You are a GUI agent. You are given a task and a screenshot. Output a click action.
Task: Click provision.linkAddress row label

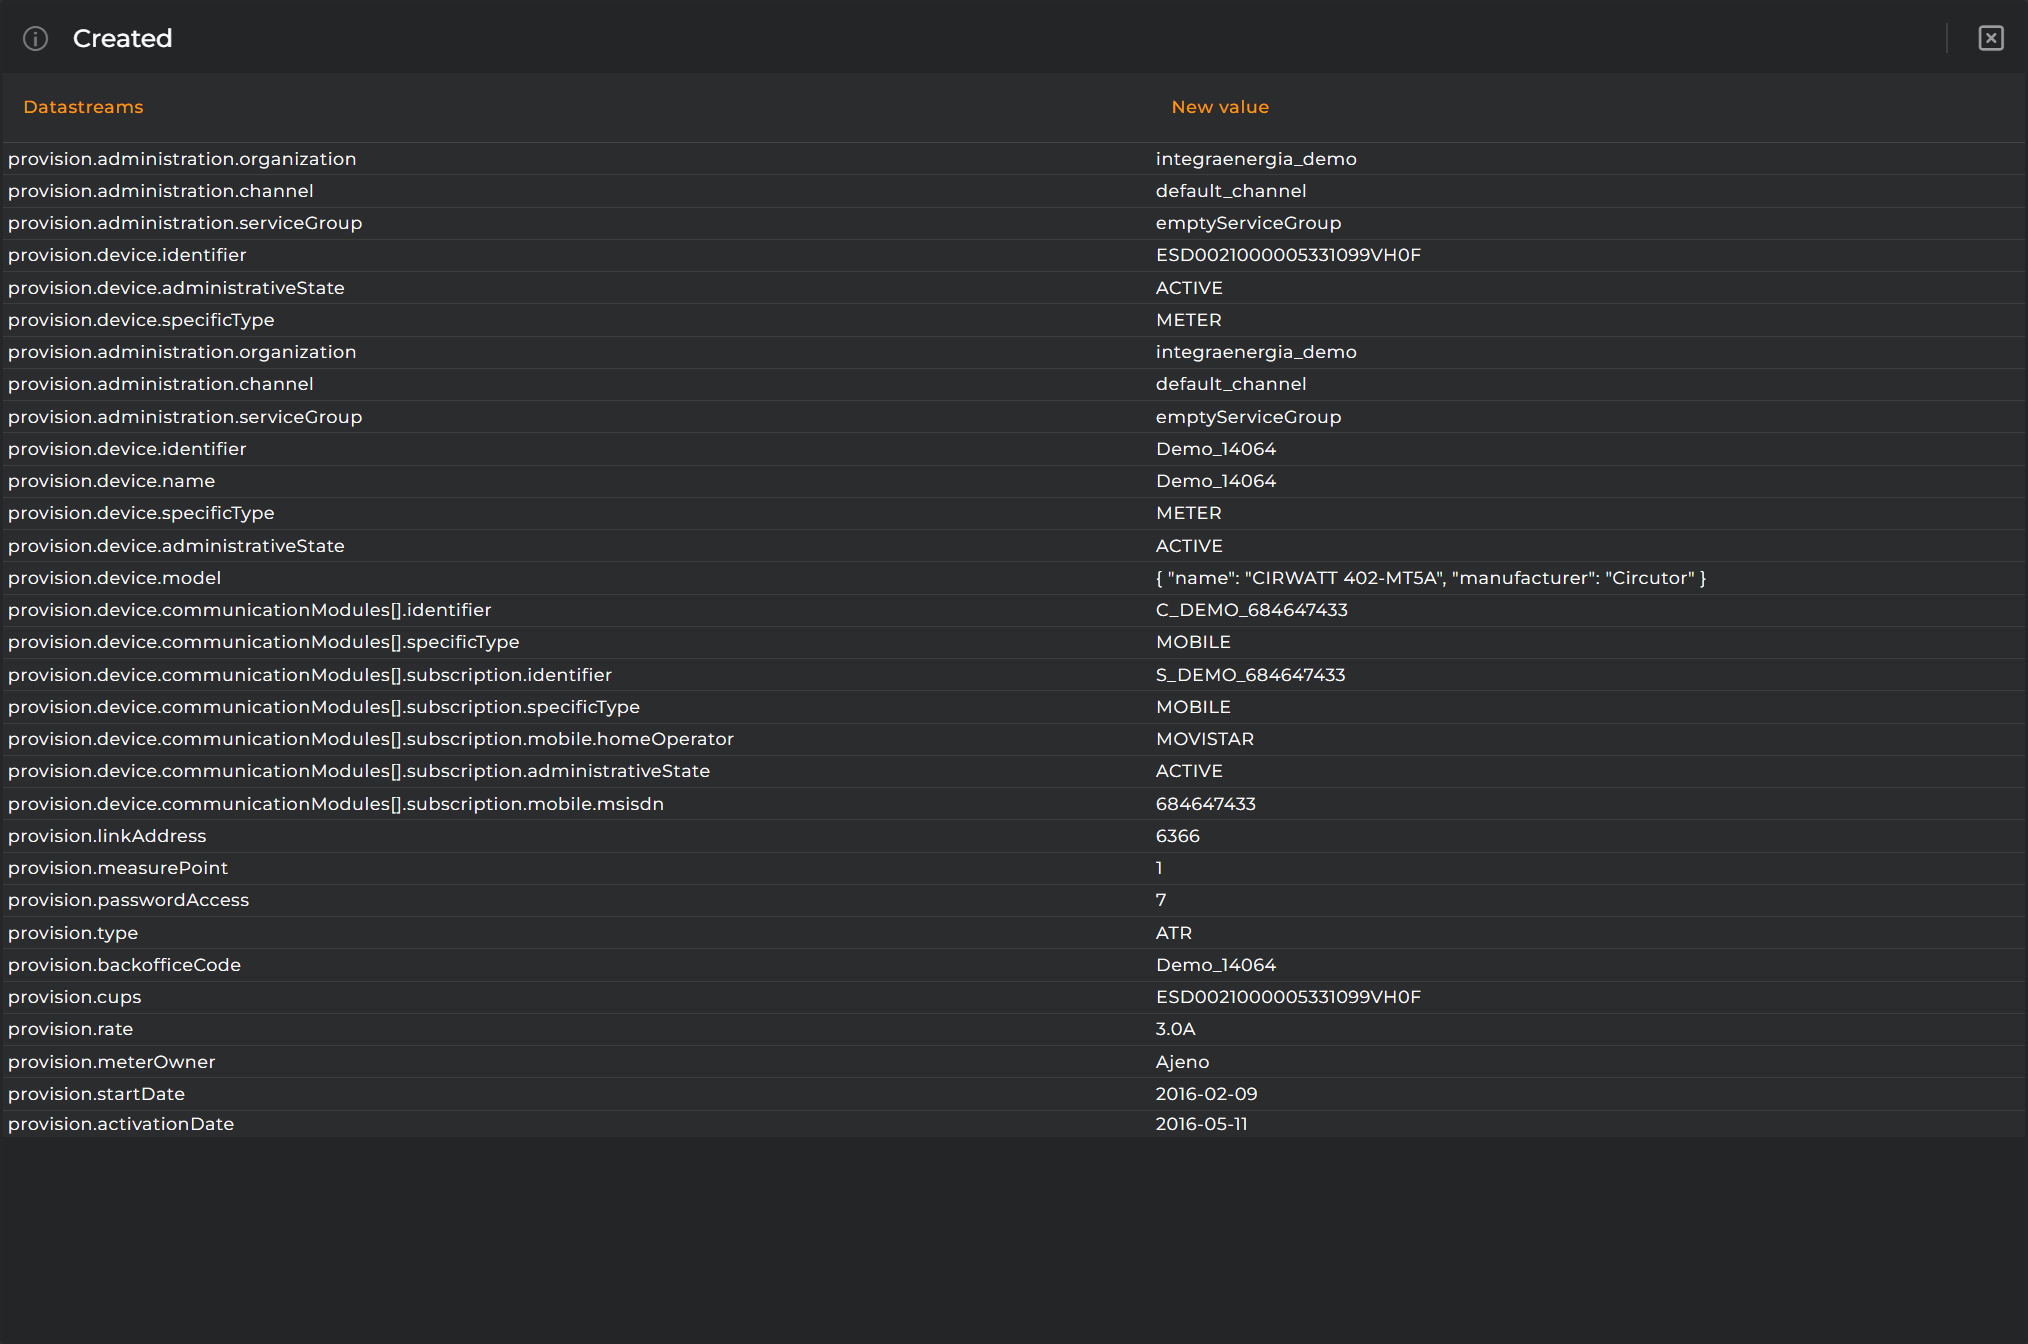pos(107,836)
